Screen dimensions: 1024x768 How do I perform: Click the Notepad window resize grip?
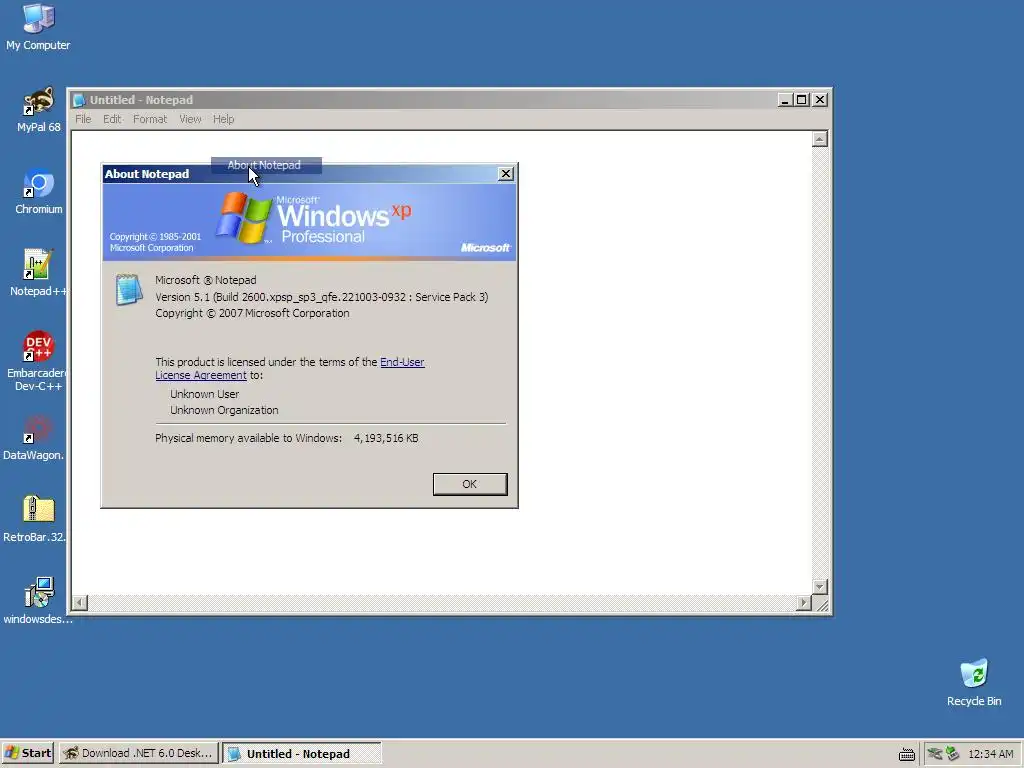pyautogui.click(x=822, y=604)
